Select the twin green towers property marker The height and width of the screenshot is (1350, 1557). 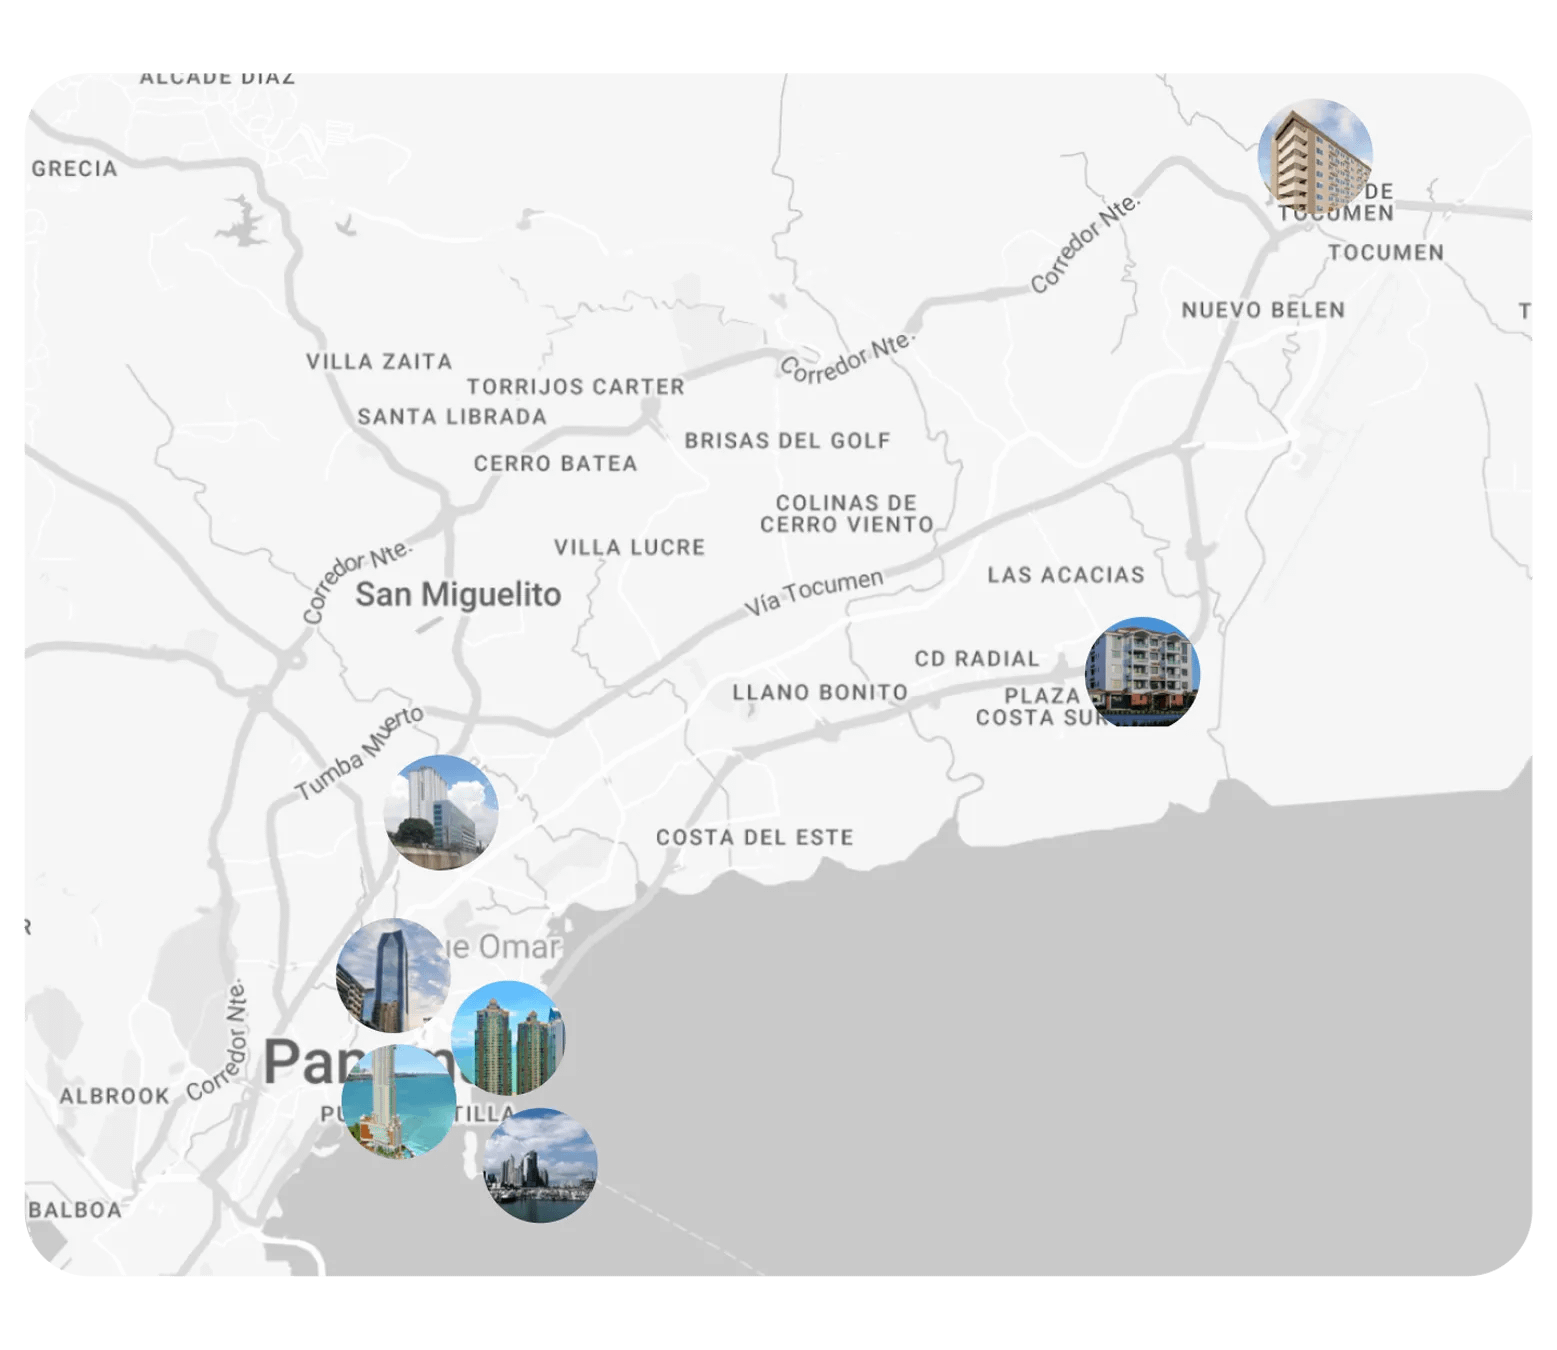[x=509, y=1036]
